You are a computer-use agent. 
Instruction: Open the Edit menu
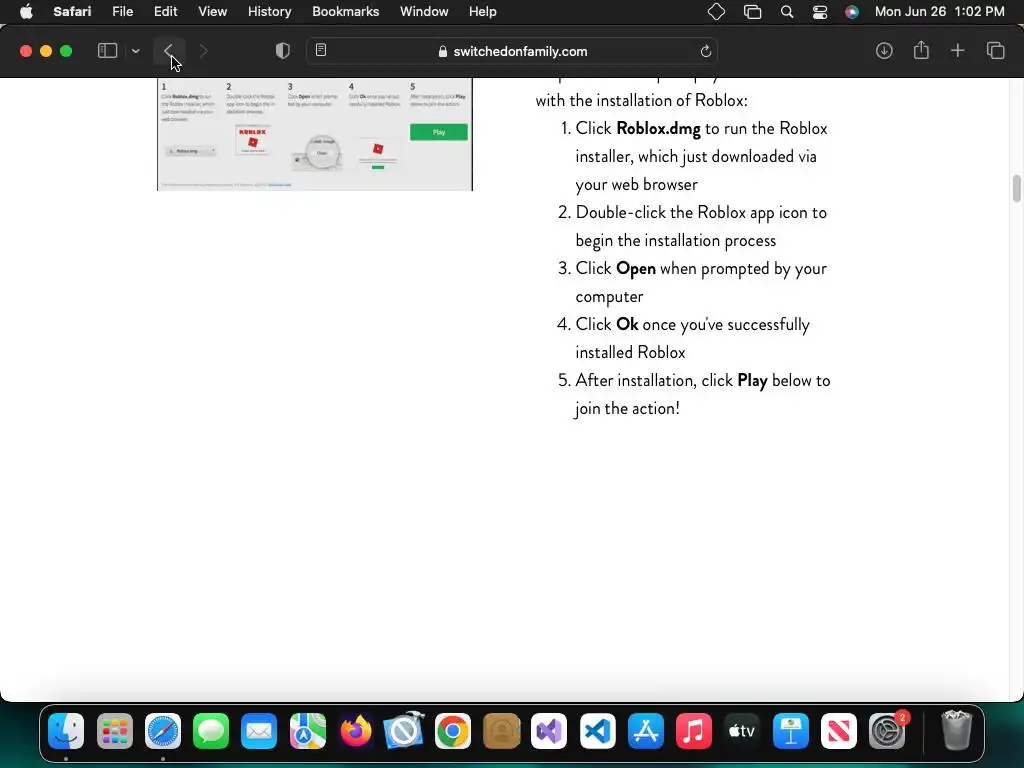click(165, 12)
